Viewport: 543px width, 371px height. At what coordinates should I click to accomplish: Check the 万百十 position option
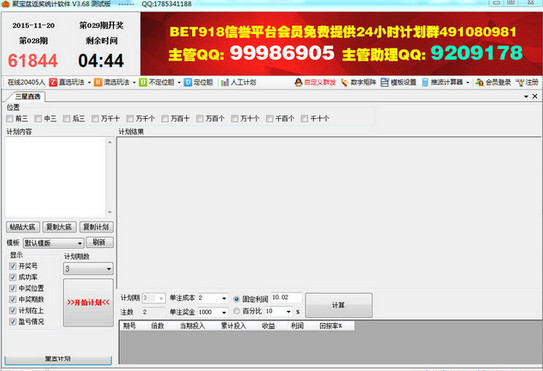coord(165,119)
